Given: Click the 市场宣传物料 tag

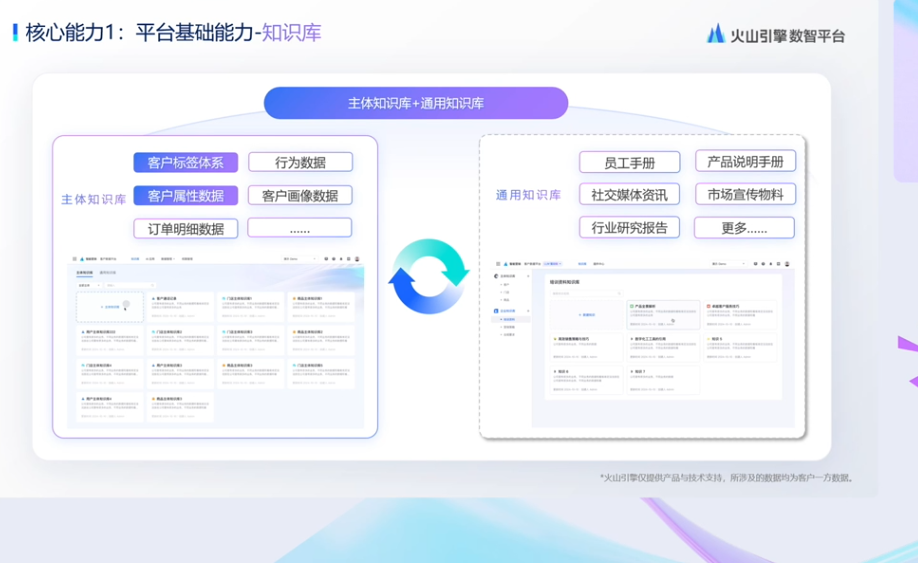Looking at the screenshot, I should pyautogui.click(x=745, y=194).
